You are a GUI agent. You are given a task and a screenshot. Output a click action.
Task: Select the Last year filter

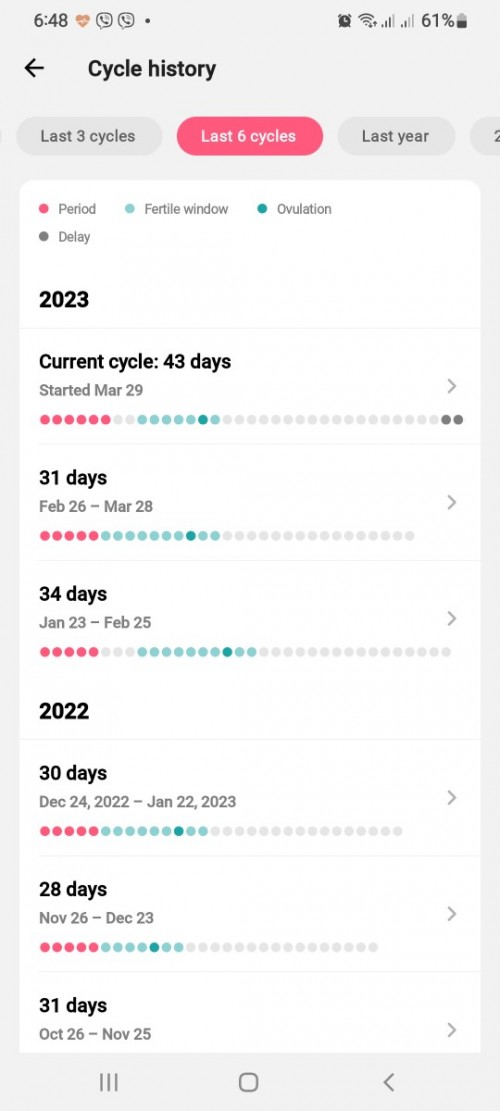396,136
